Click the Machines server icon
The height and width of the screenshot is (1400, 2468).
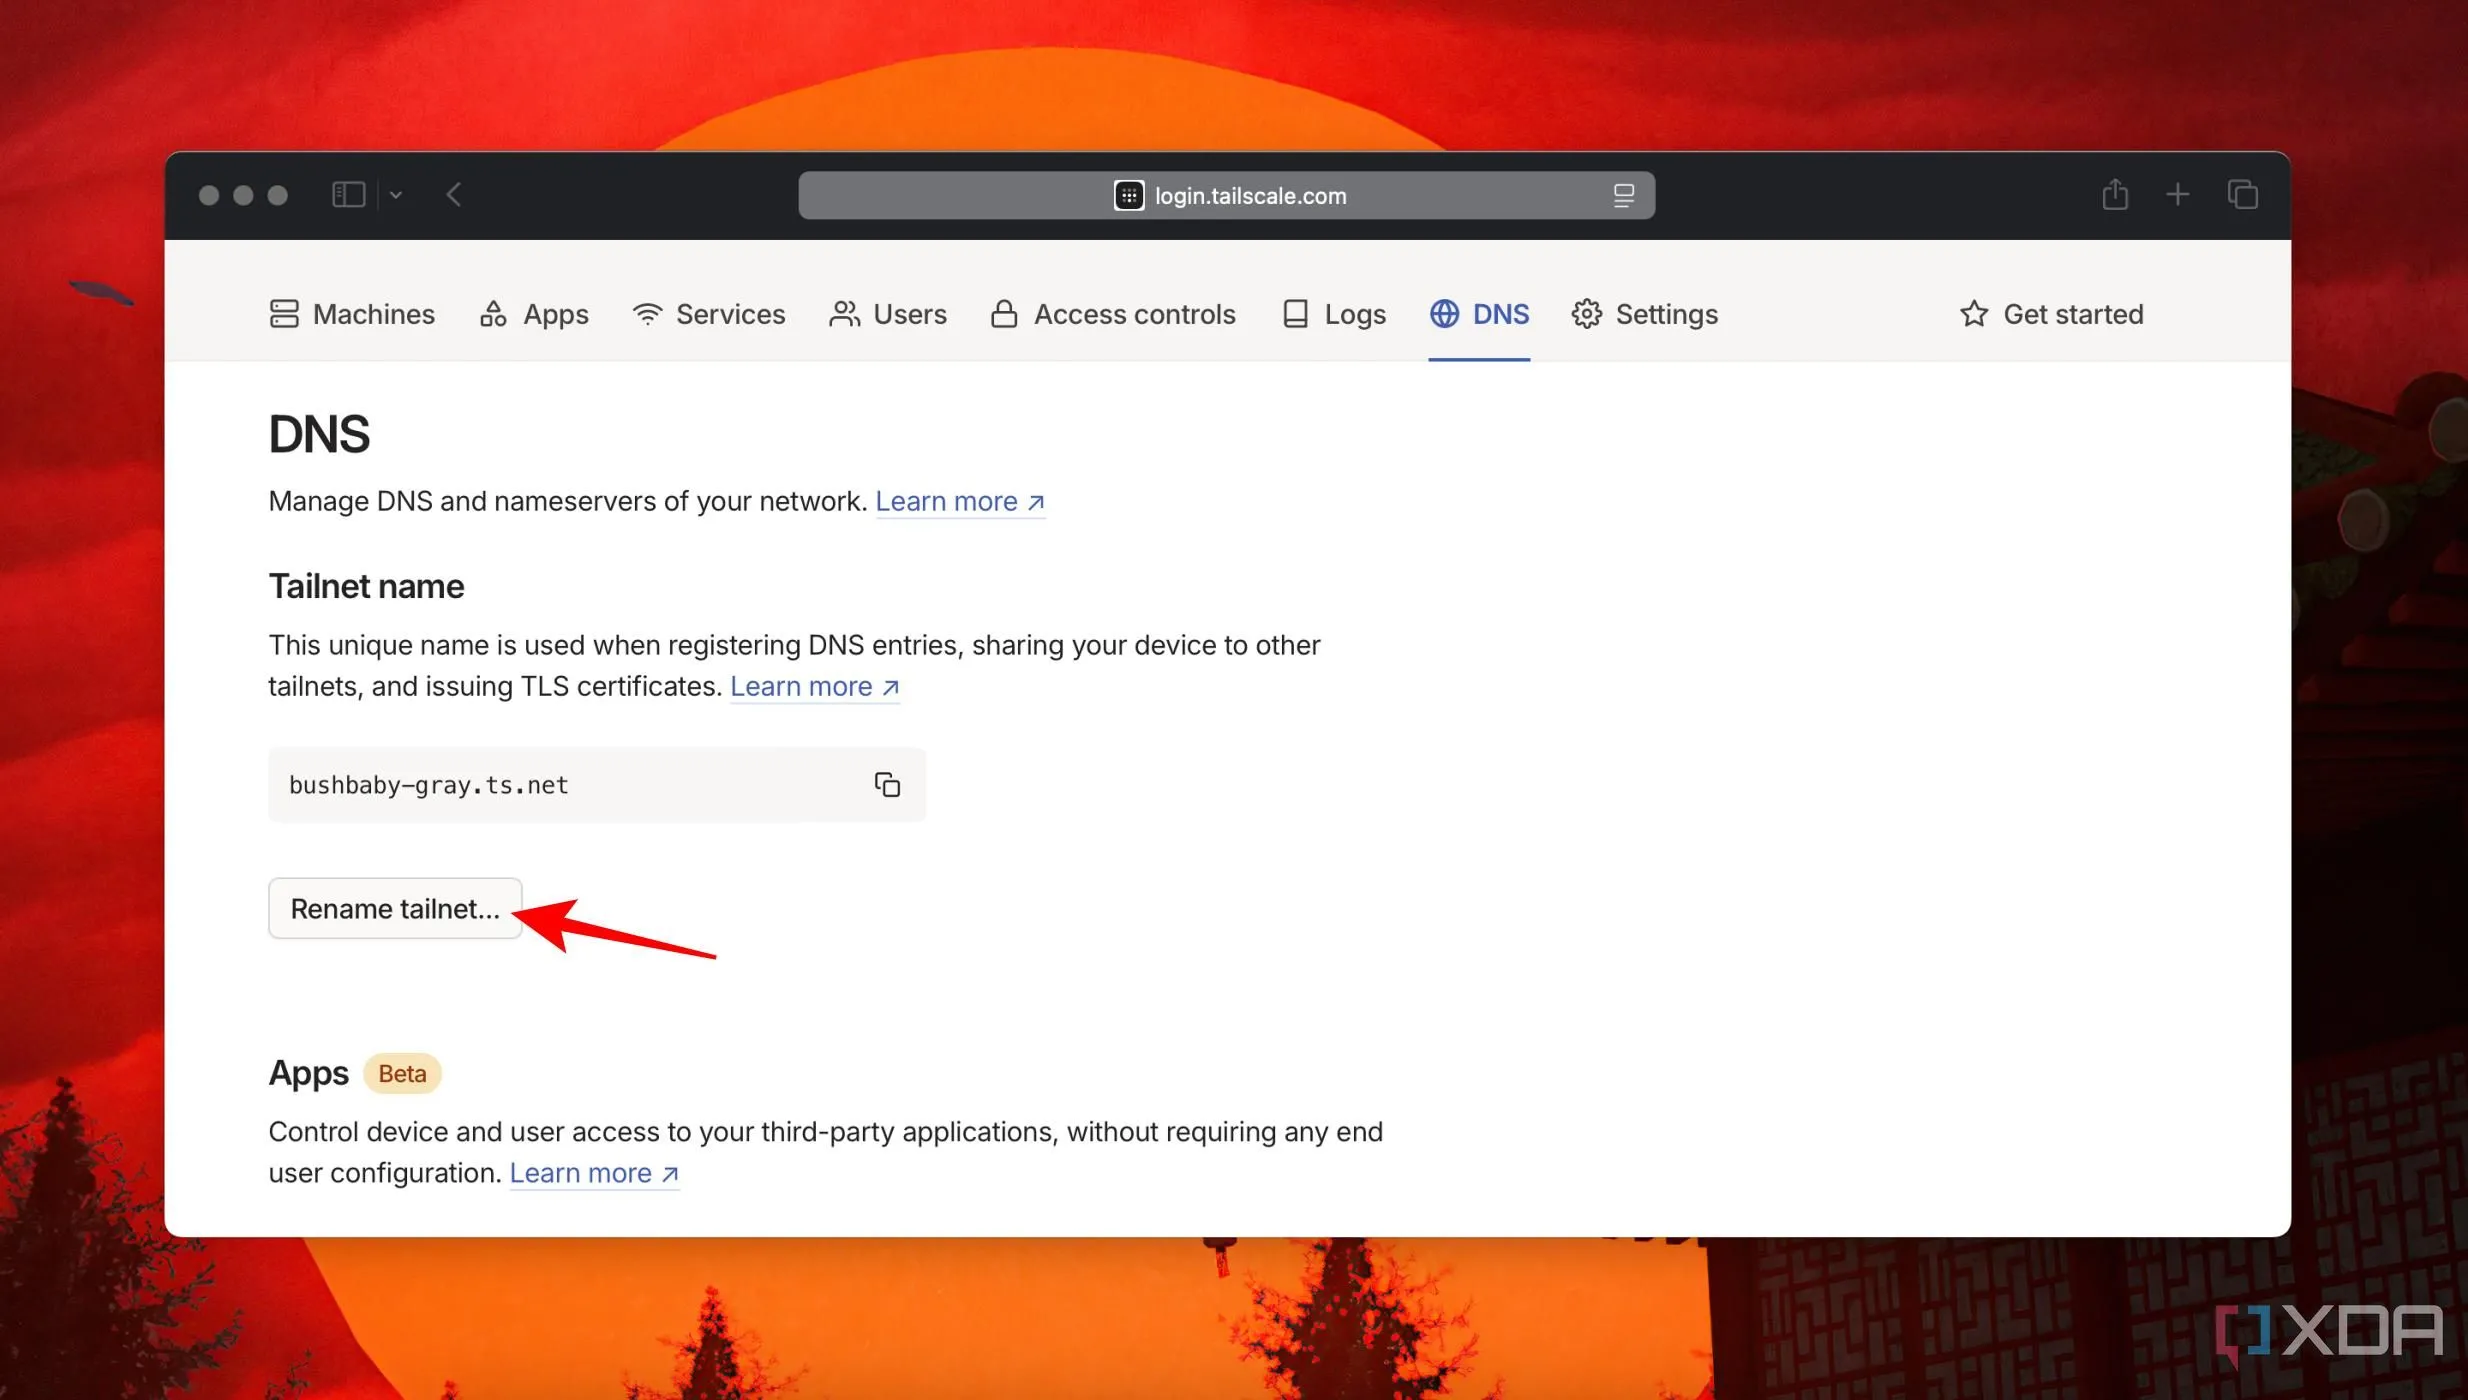click(x=284, y=314)
